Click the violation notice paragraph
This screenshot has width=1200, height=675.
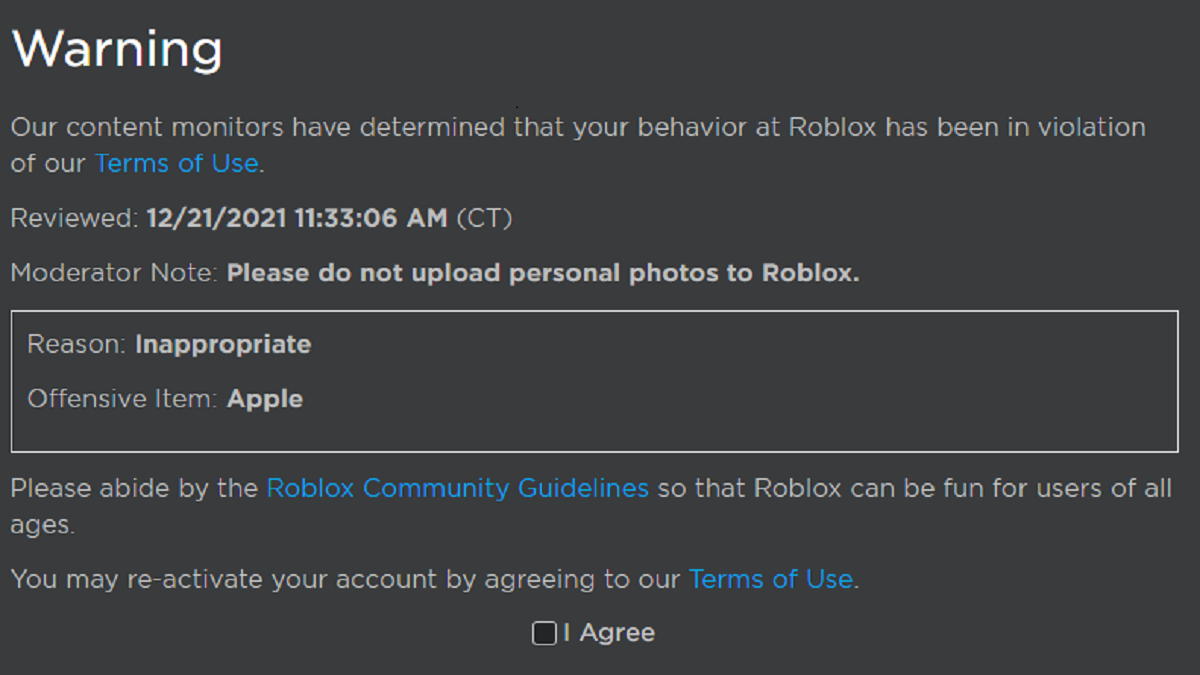pyautogui.click(x=578, y=127)
